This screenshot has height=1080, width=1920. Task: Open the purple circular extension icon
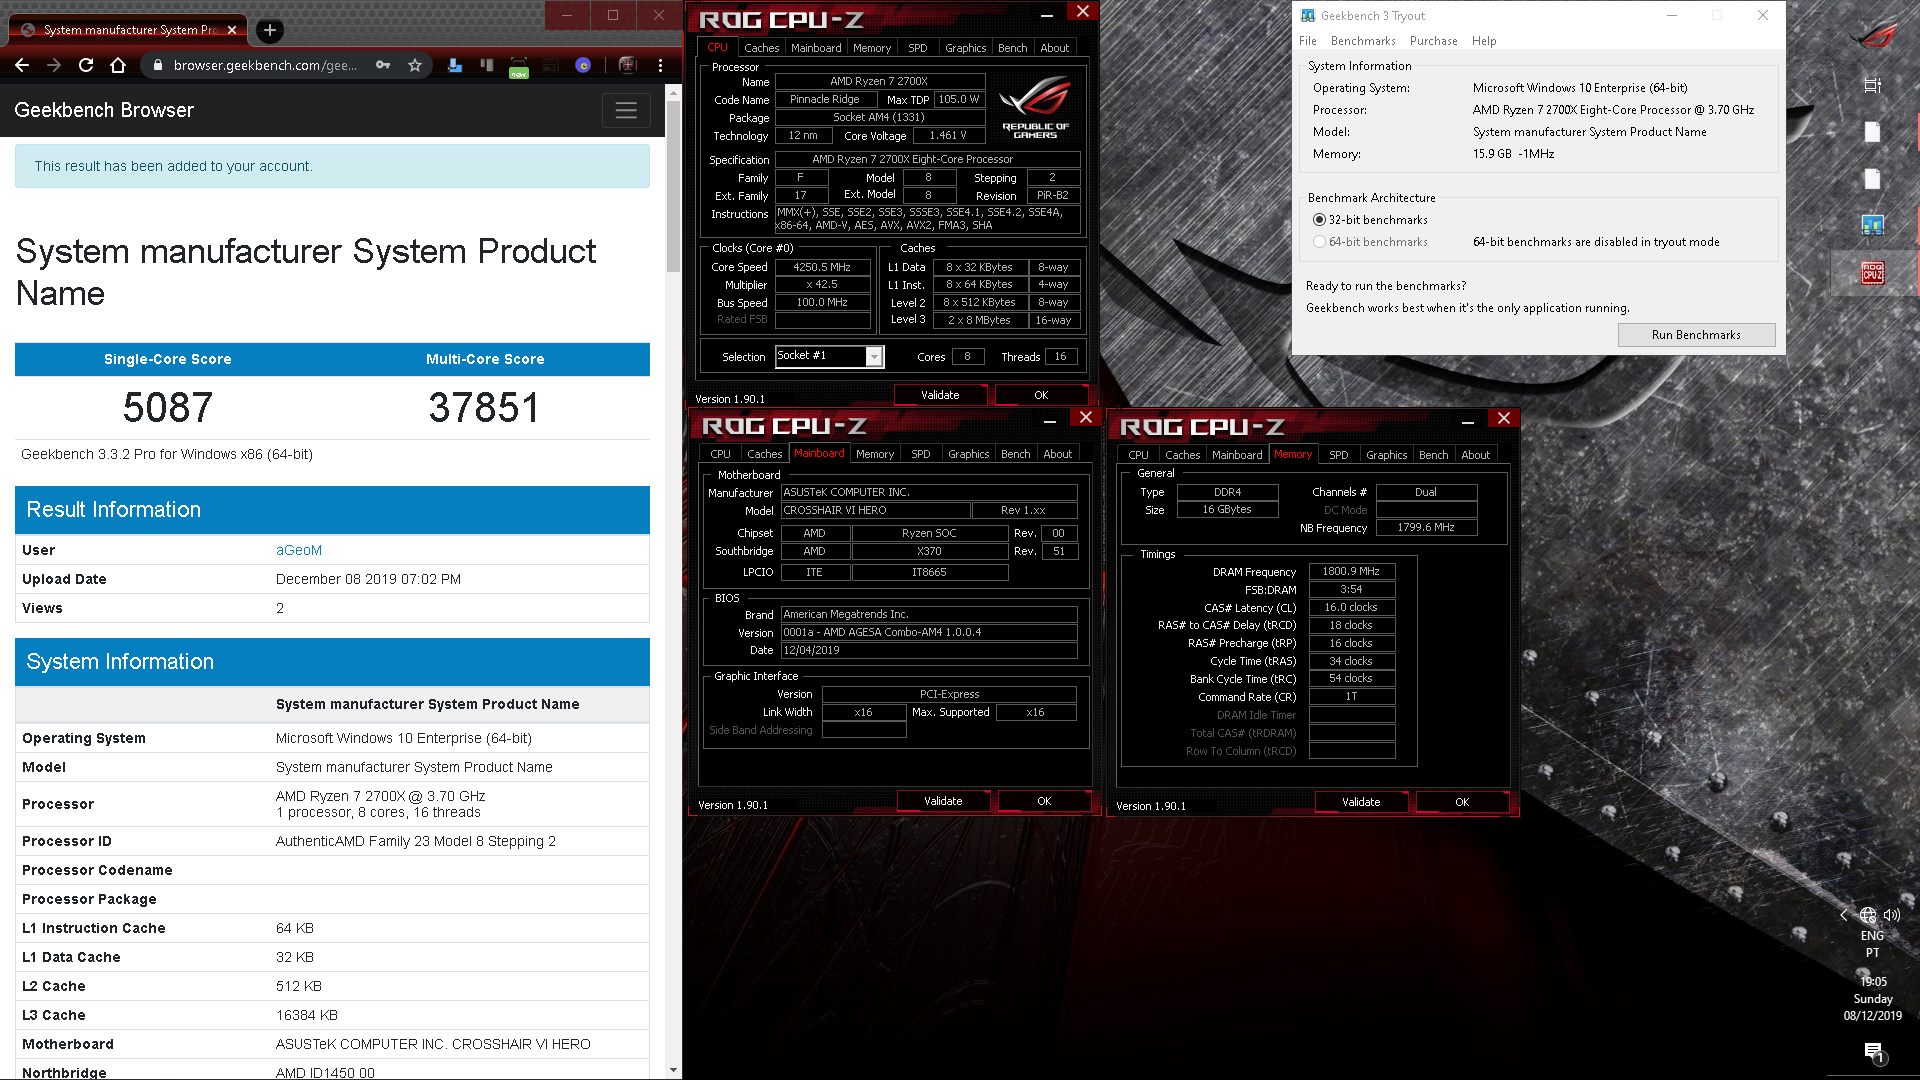(583, 65)
